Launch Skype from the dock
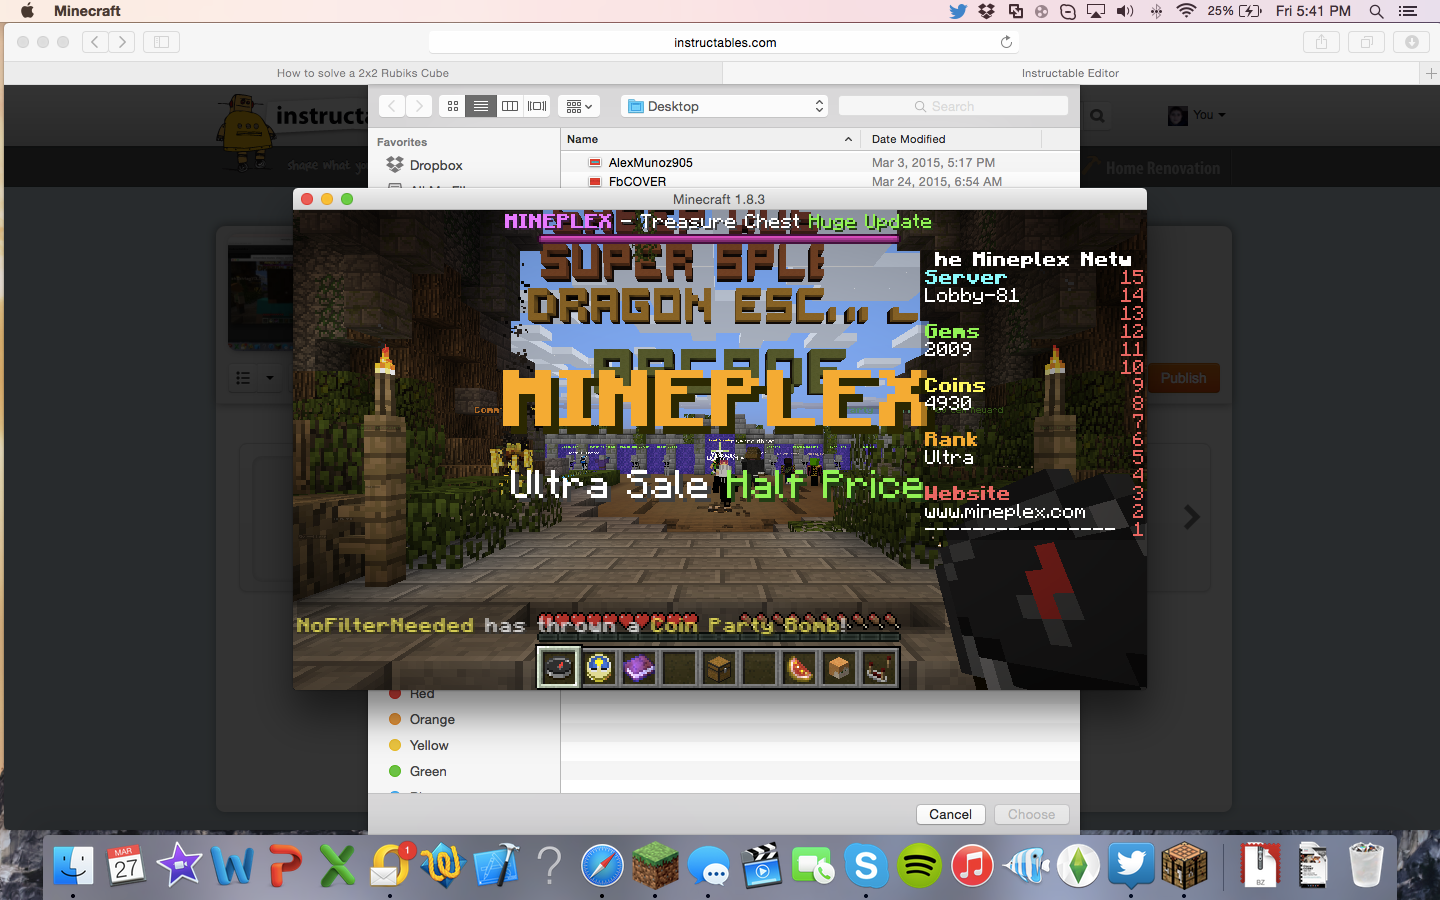 click(x=866, y=866)
